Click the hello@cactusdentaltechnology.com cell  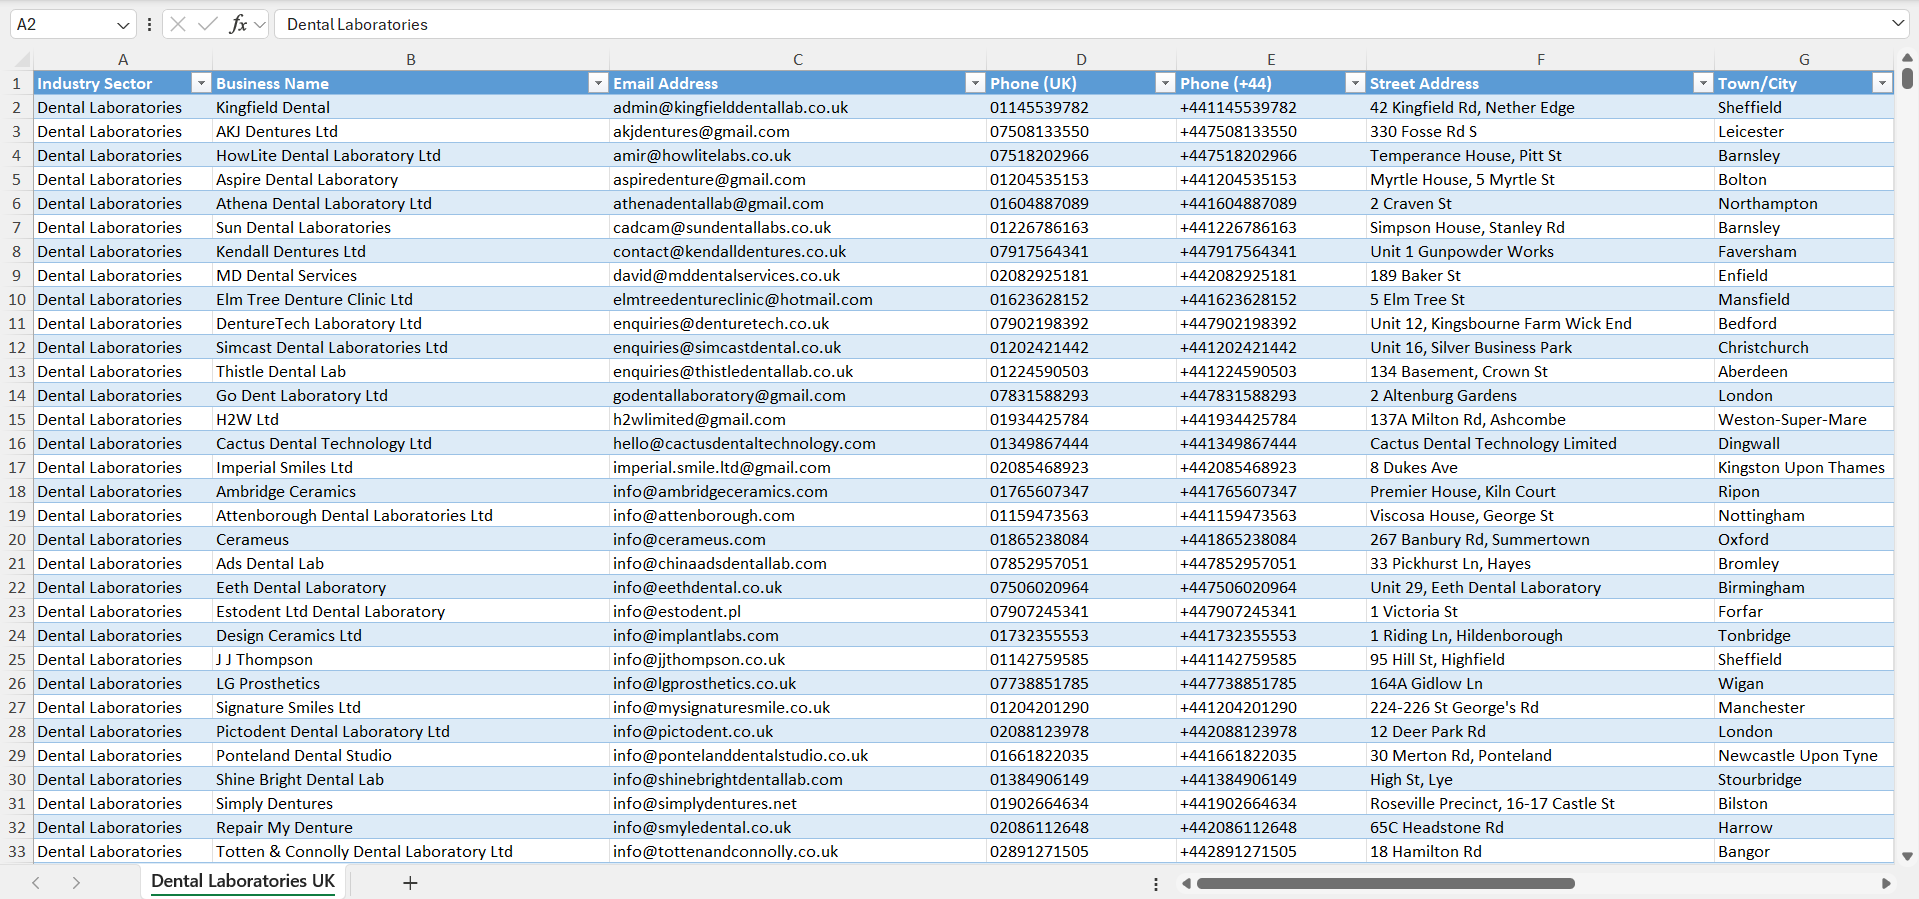tap(798, 443)
